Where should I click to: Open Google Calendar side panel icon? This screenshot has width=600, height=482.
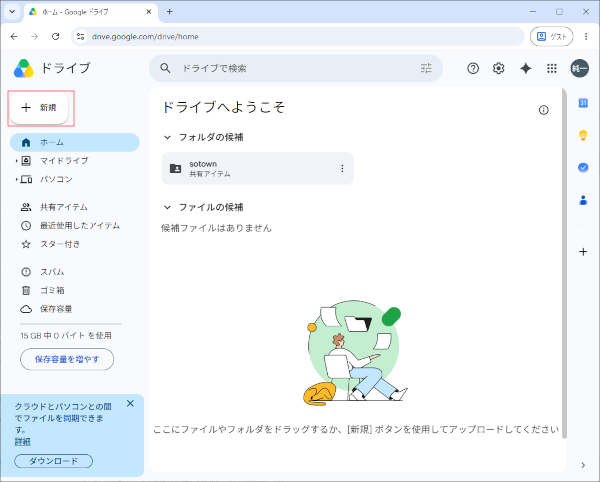[583, 103]
